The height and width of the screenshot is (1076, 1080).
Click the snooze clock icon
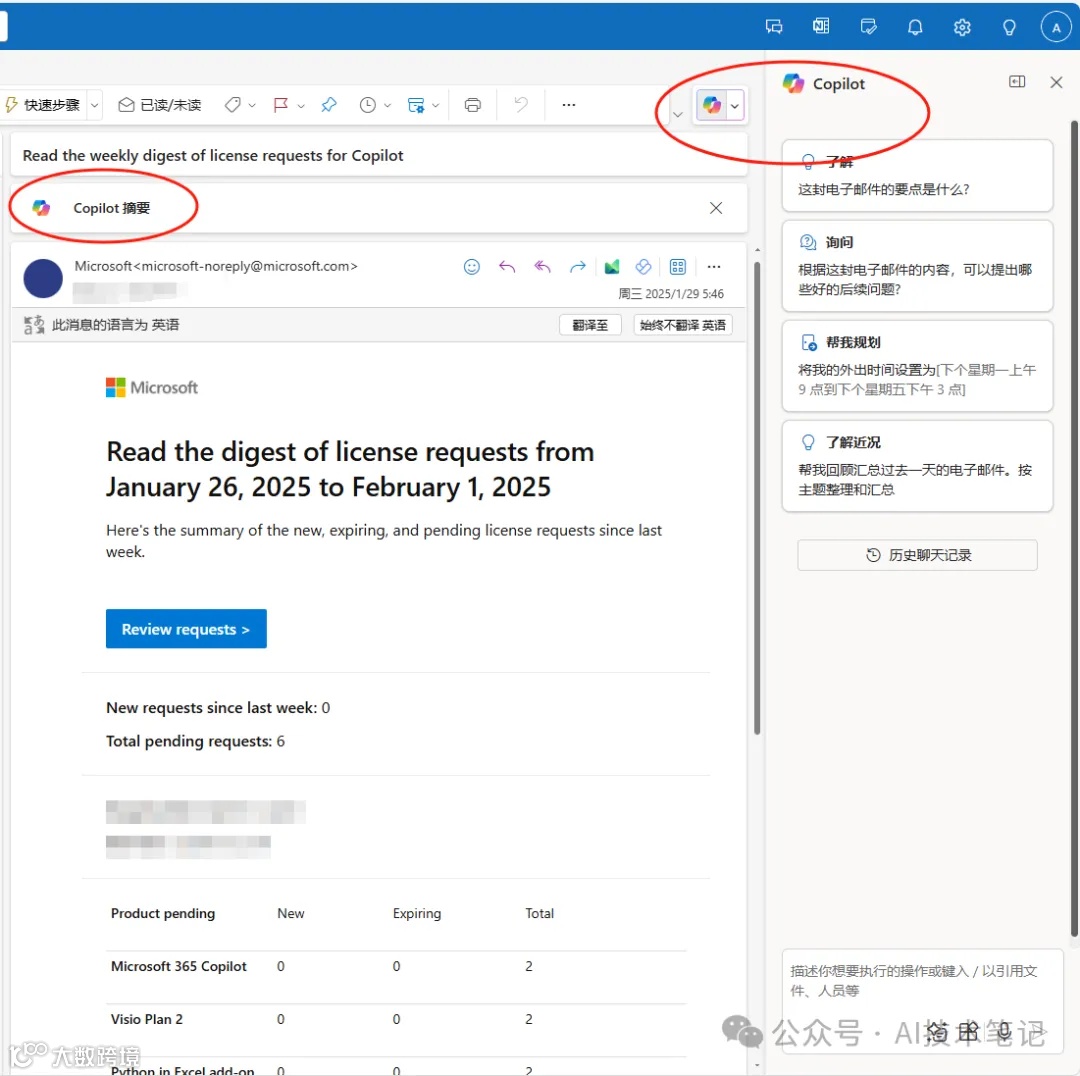[368, 105]
